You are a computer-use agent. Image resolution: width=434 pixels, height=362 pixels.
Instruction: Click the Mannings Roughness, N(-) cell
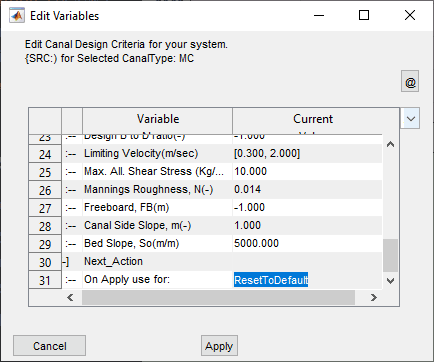(157, 189)
